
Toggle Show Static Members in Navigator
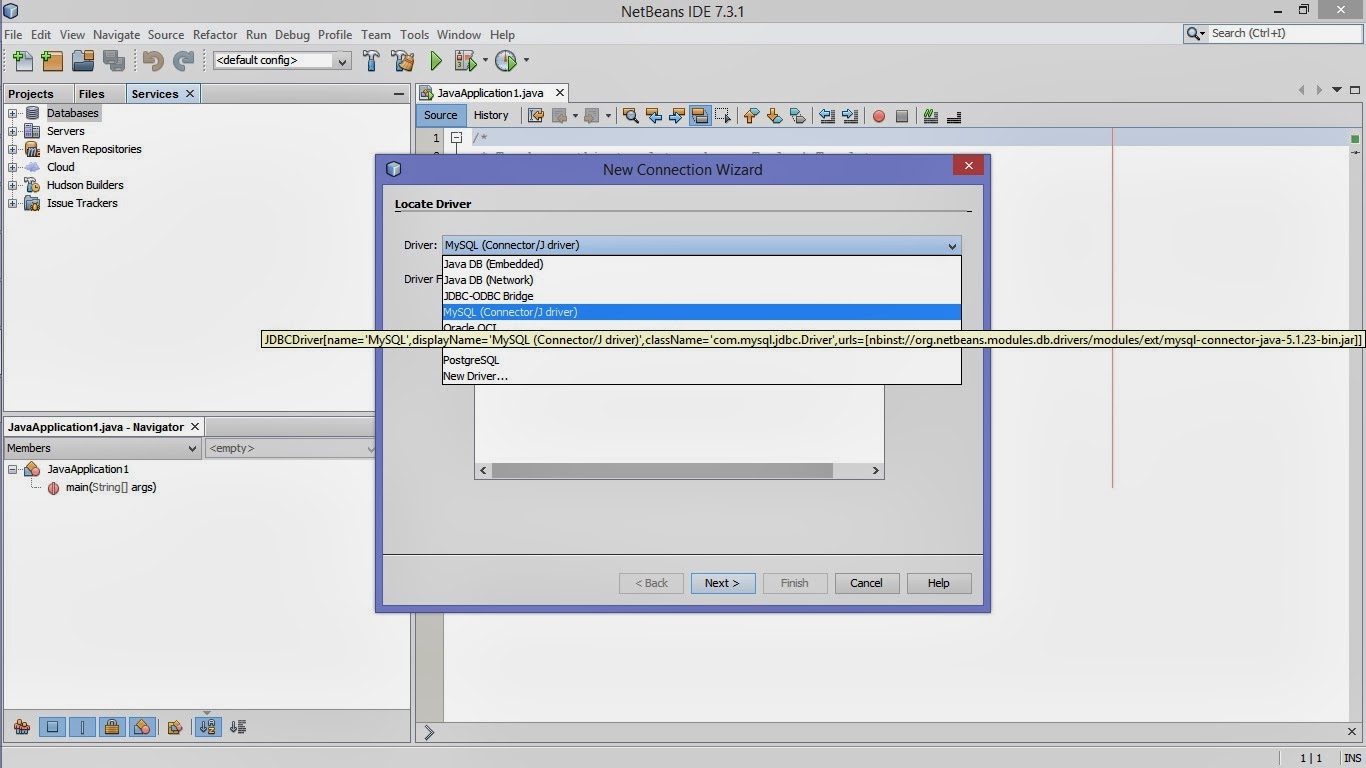tap(82, 727)
